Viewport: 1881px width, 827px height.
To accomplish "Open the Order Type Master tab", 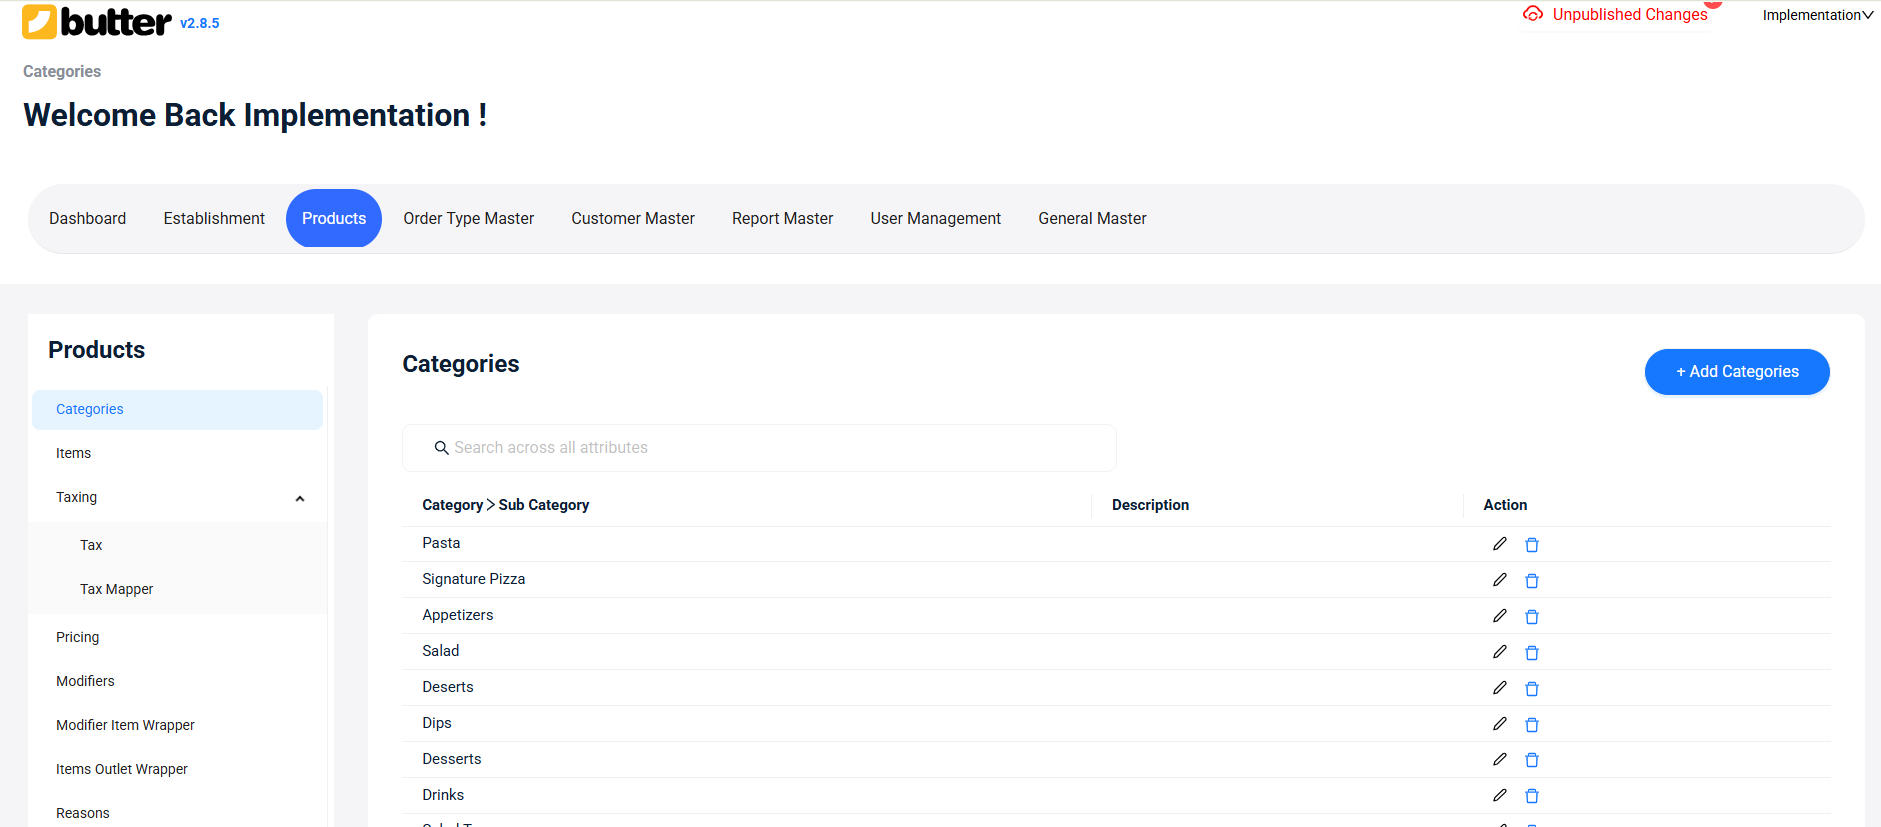I will click(x=468, y=218).
